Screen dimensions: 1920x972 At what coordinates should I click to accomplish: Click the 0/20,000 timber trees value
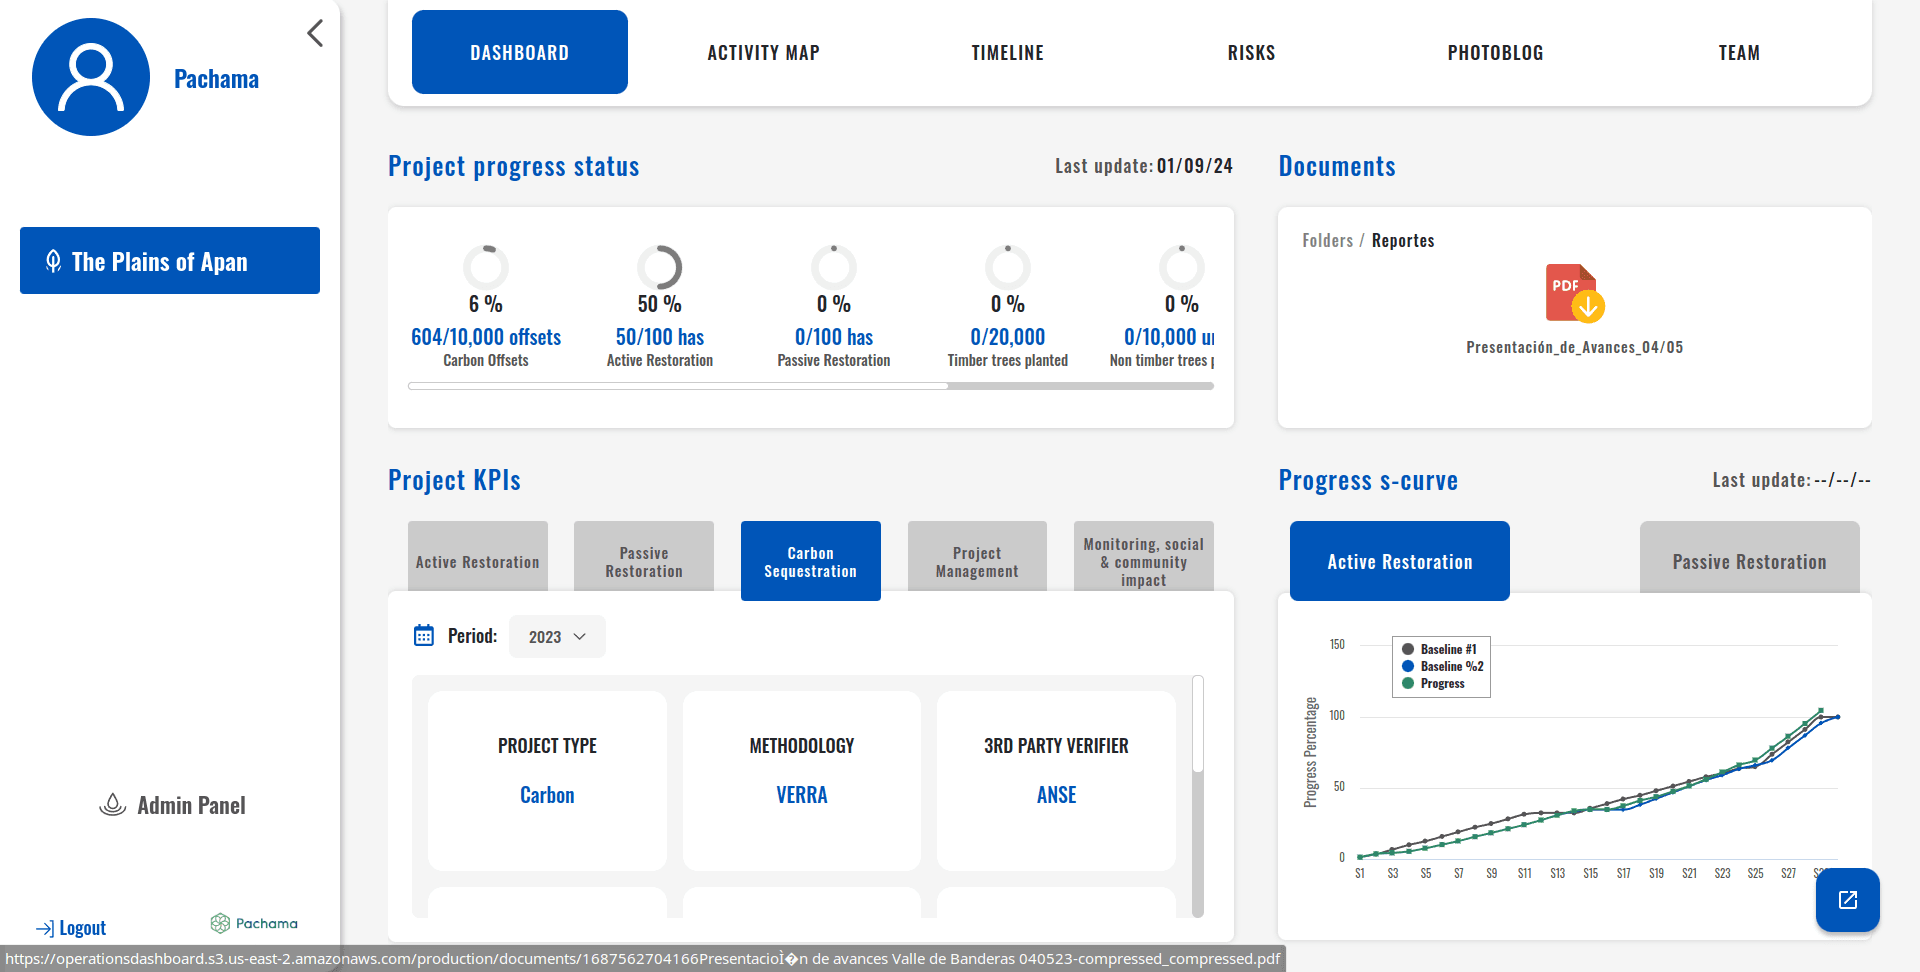(1008, 337)
